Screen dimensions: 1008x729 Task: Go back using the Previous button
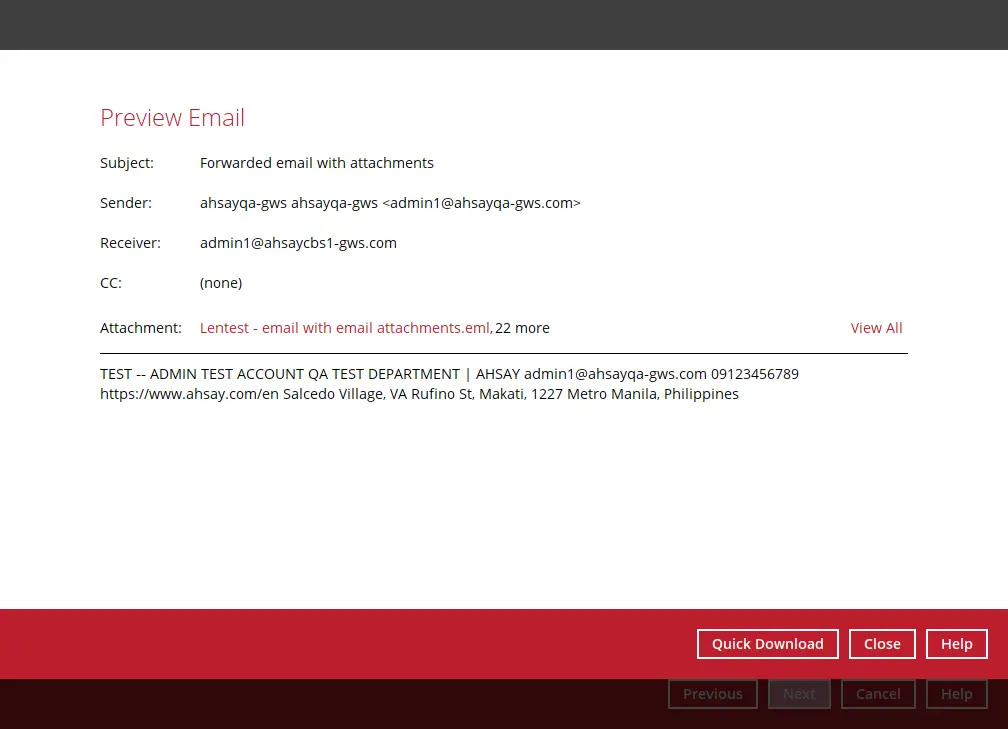pos(712,693)
